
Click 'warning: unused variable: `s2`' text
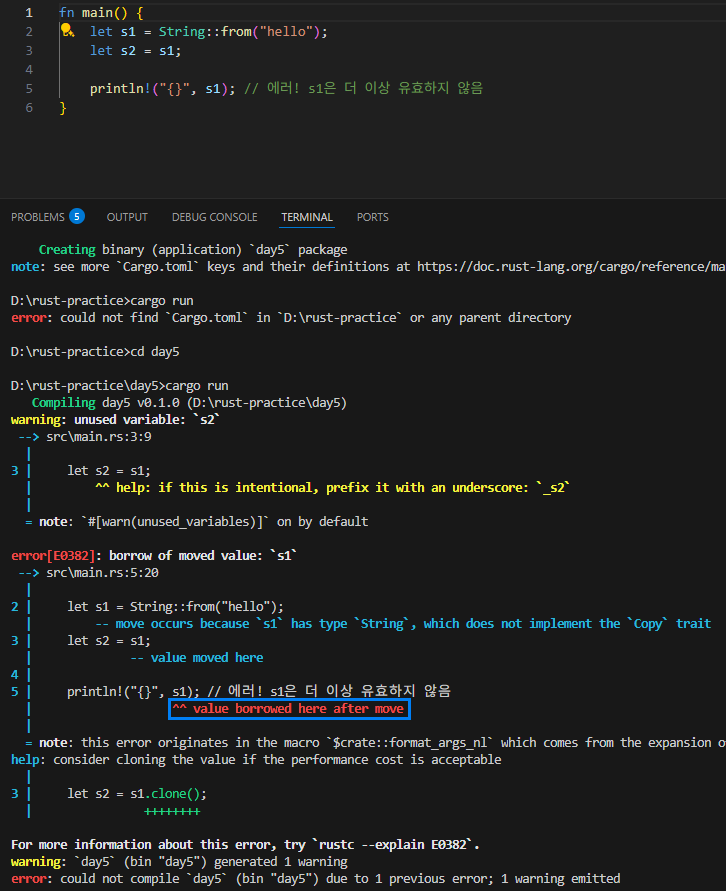(x=115, y=420)
